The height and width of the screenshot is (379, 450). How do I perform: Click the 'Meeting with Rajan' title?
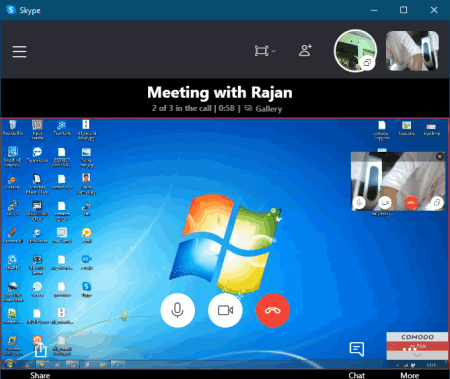(x=220, y=92)
